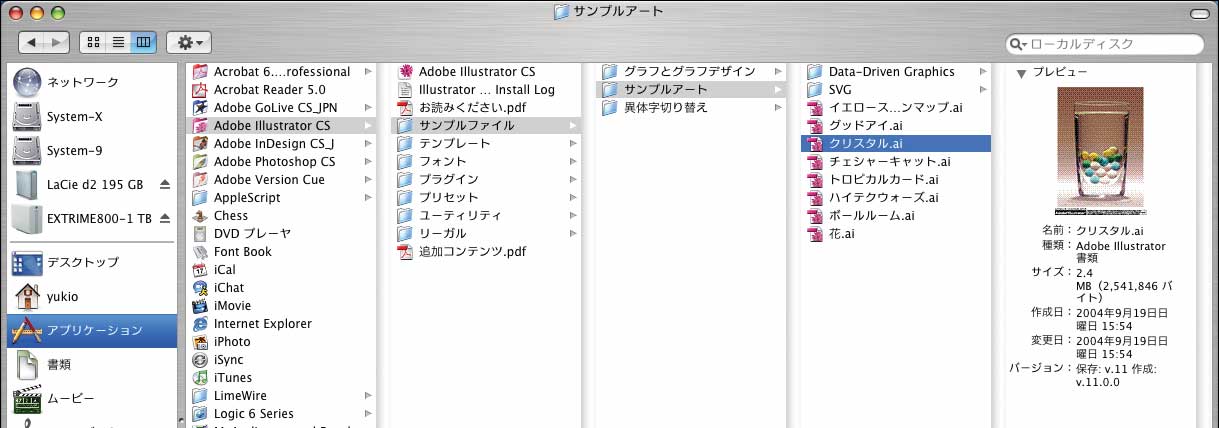Select Acrobat Reader 5.0 app
This screenshot has width=1219, height=428.
(282, 90)
